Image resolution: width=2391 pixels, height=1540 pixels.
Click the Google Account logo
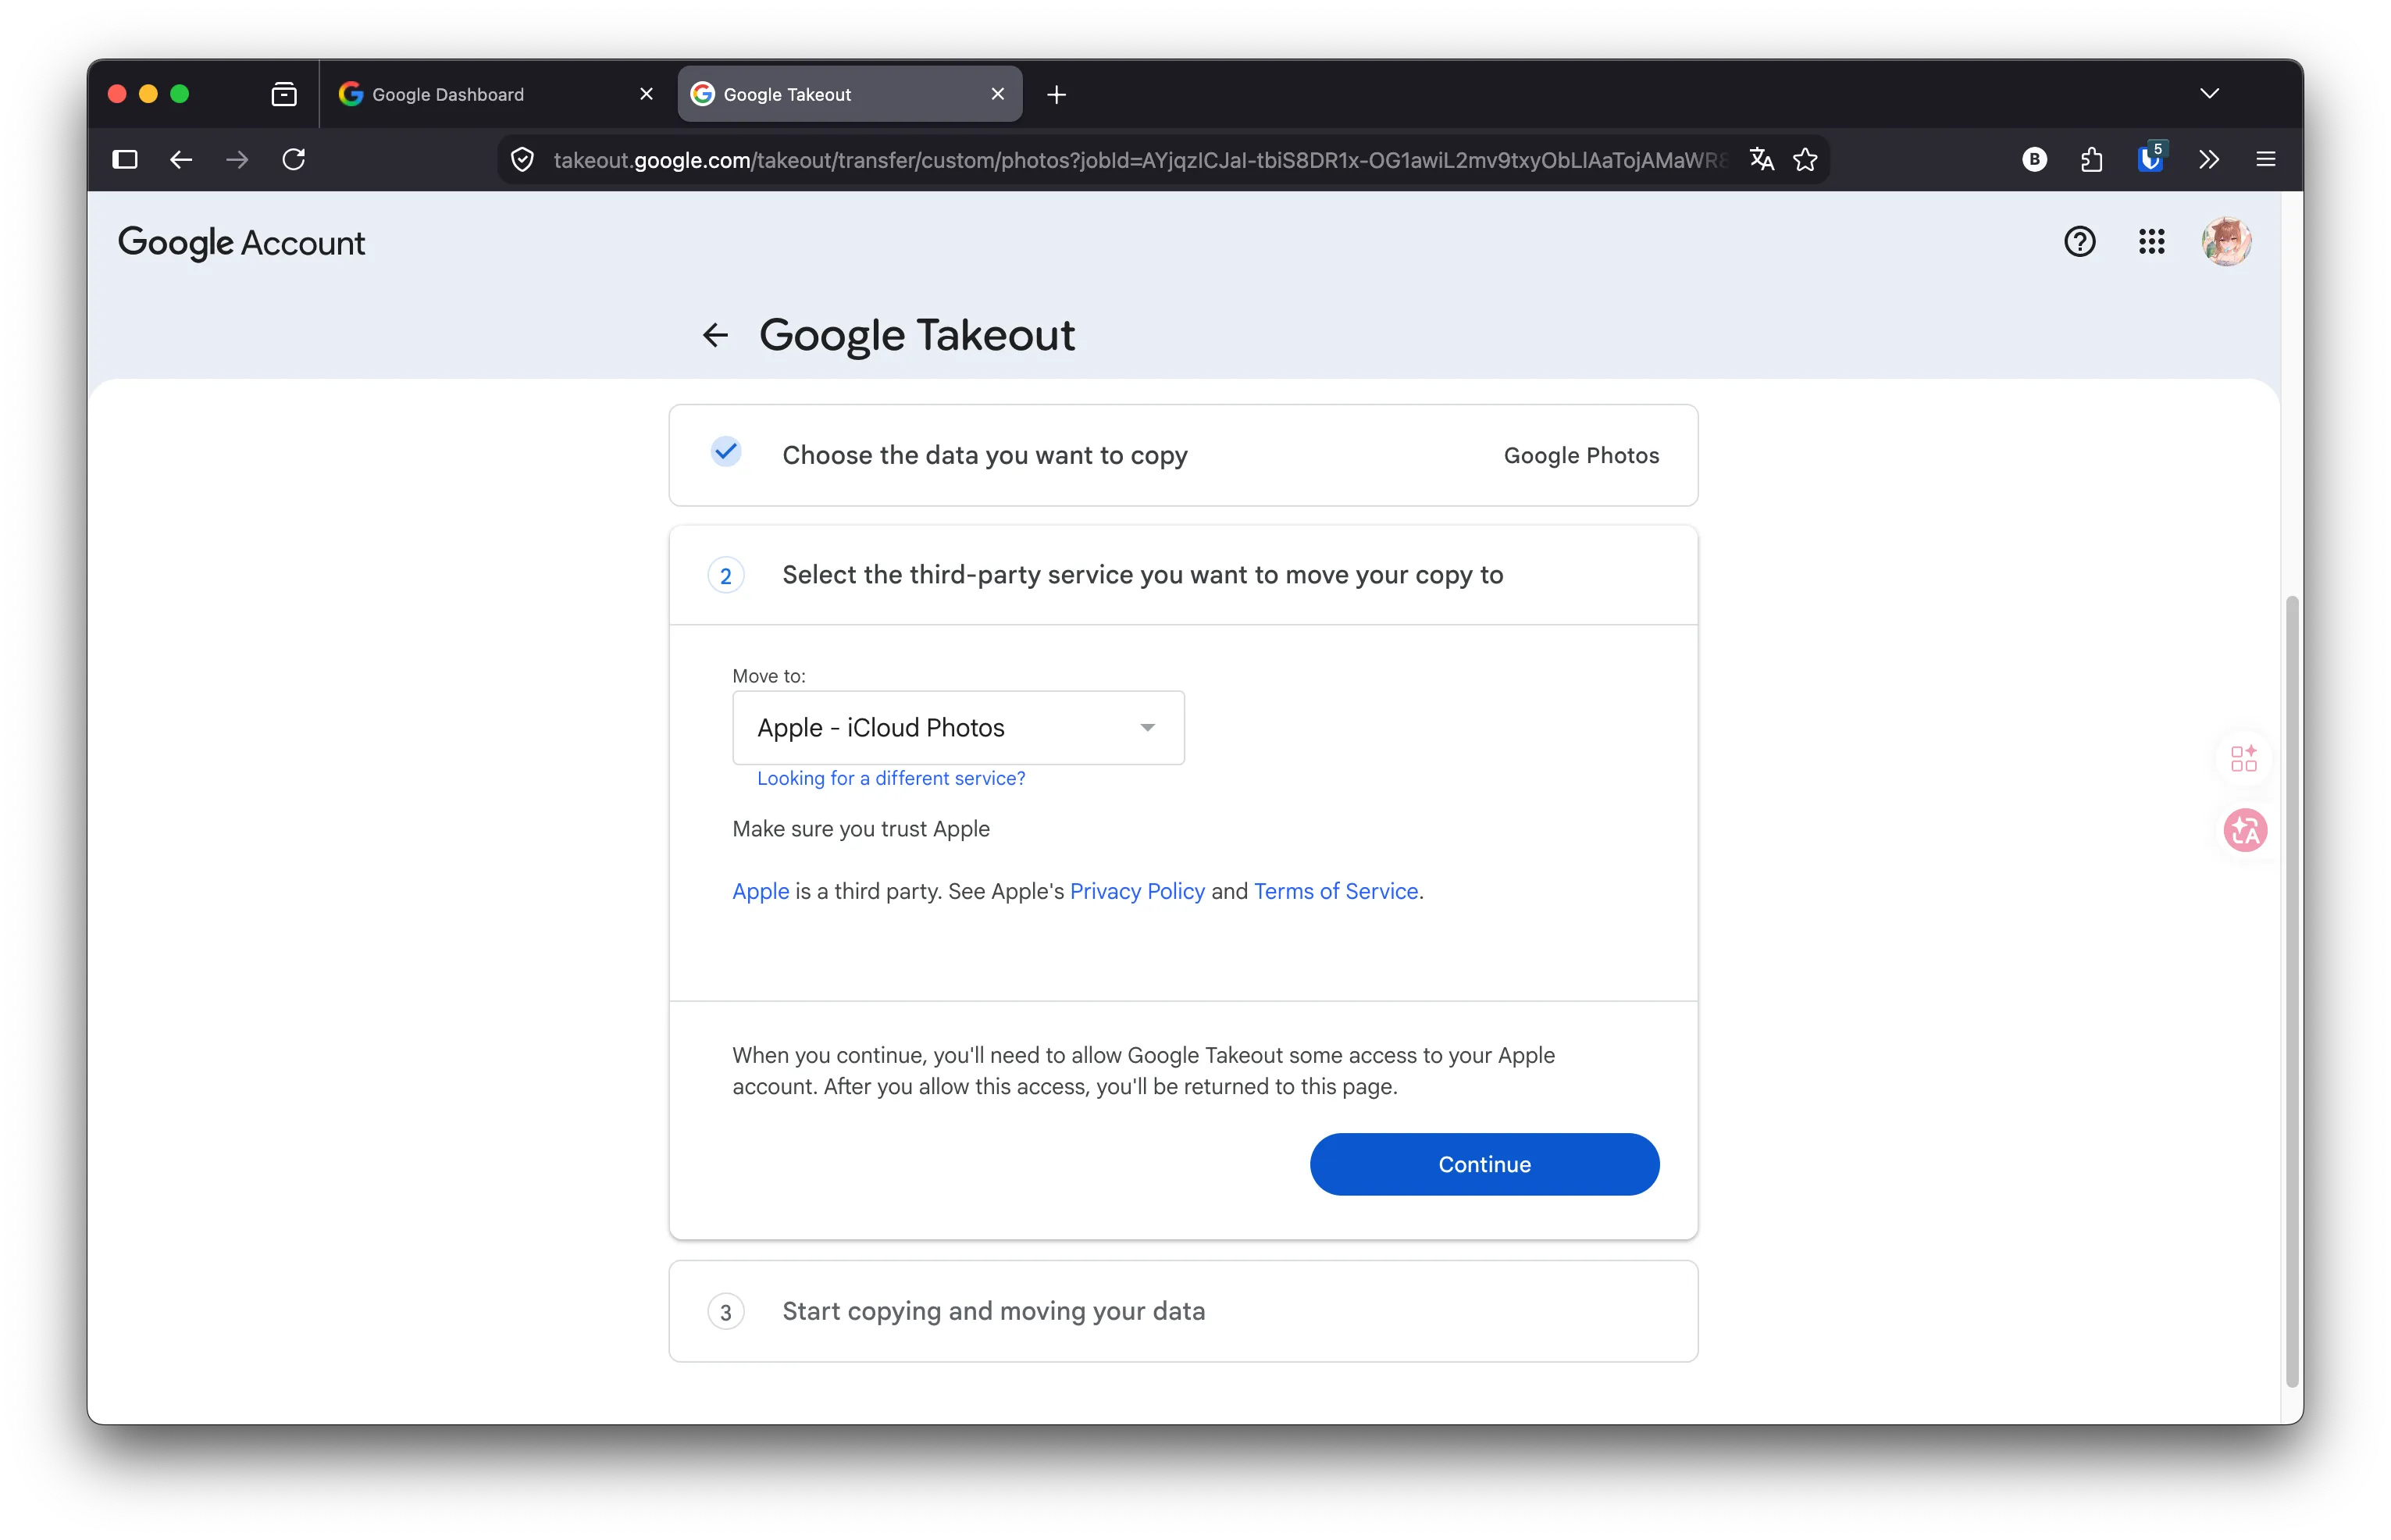coord(241,242)
